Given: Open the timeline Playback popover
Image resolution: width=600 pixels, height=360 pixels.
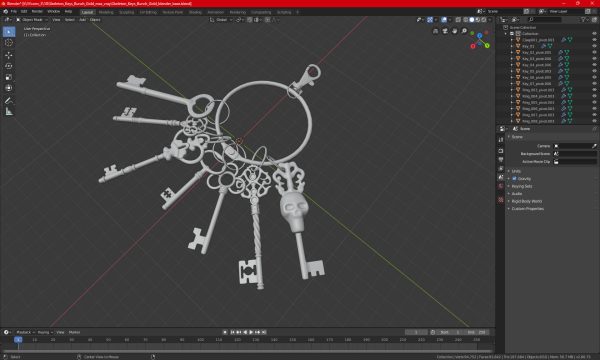Looking at the screenshot, I should tap(25, 332).
